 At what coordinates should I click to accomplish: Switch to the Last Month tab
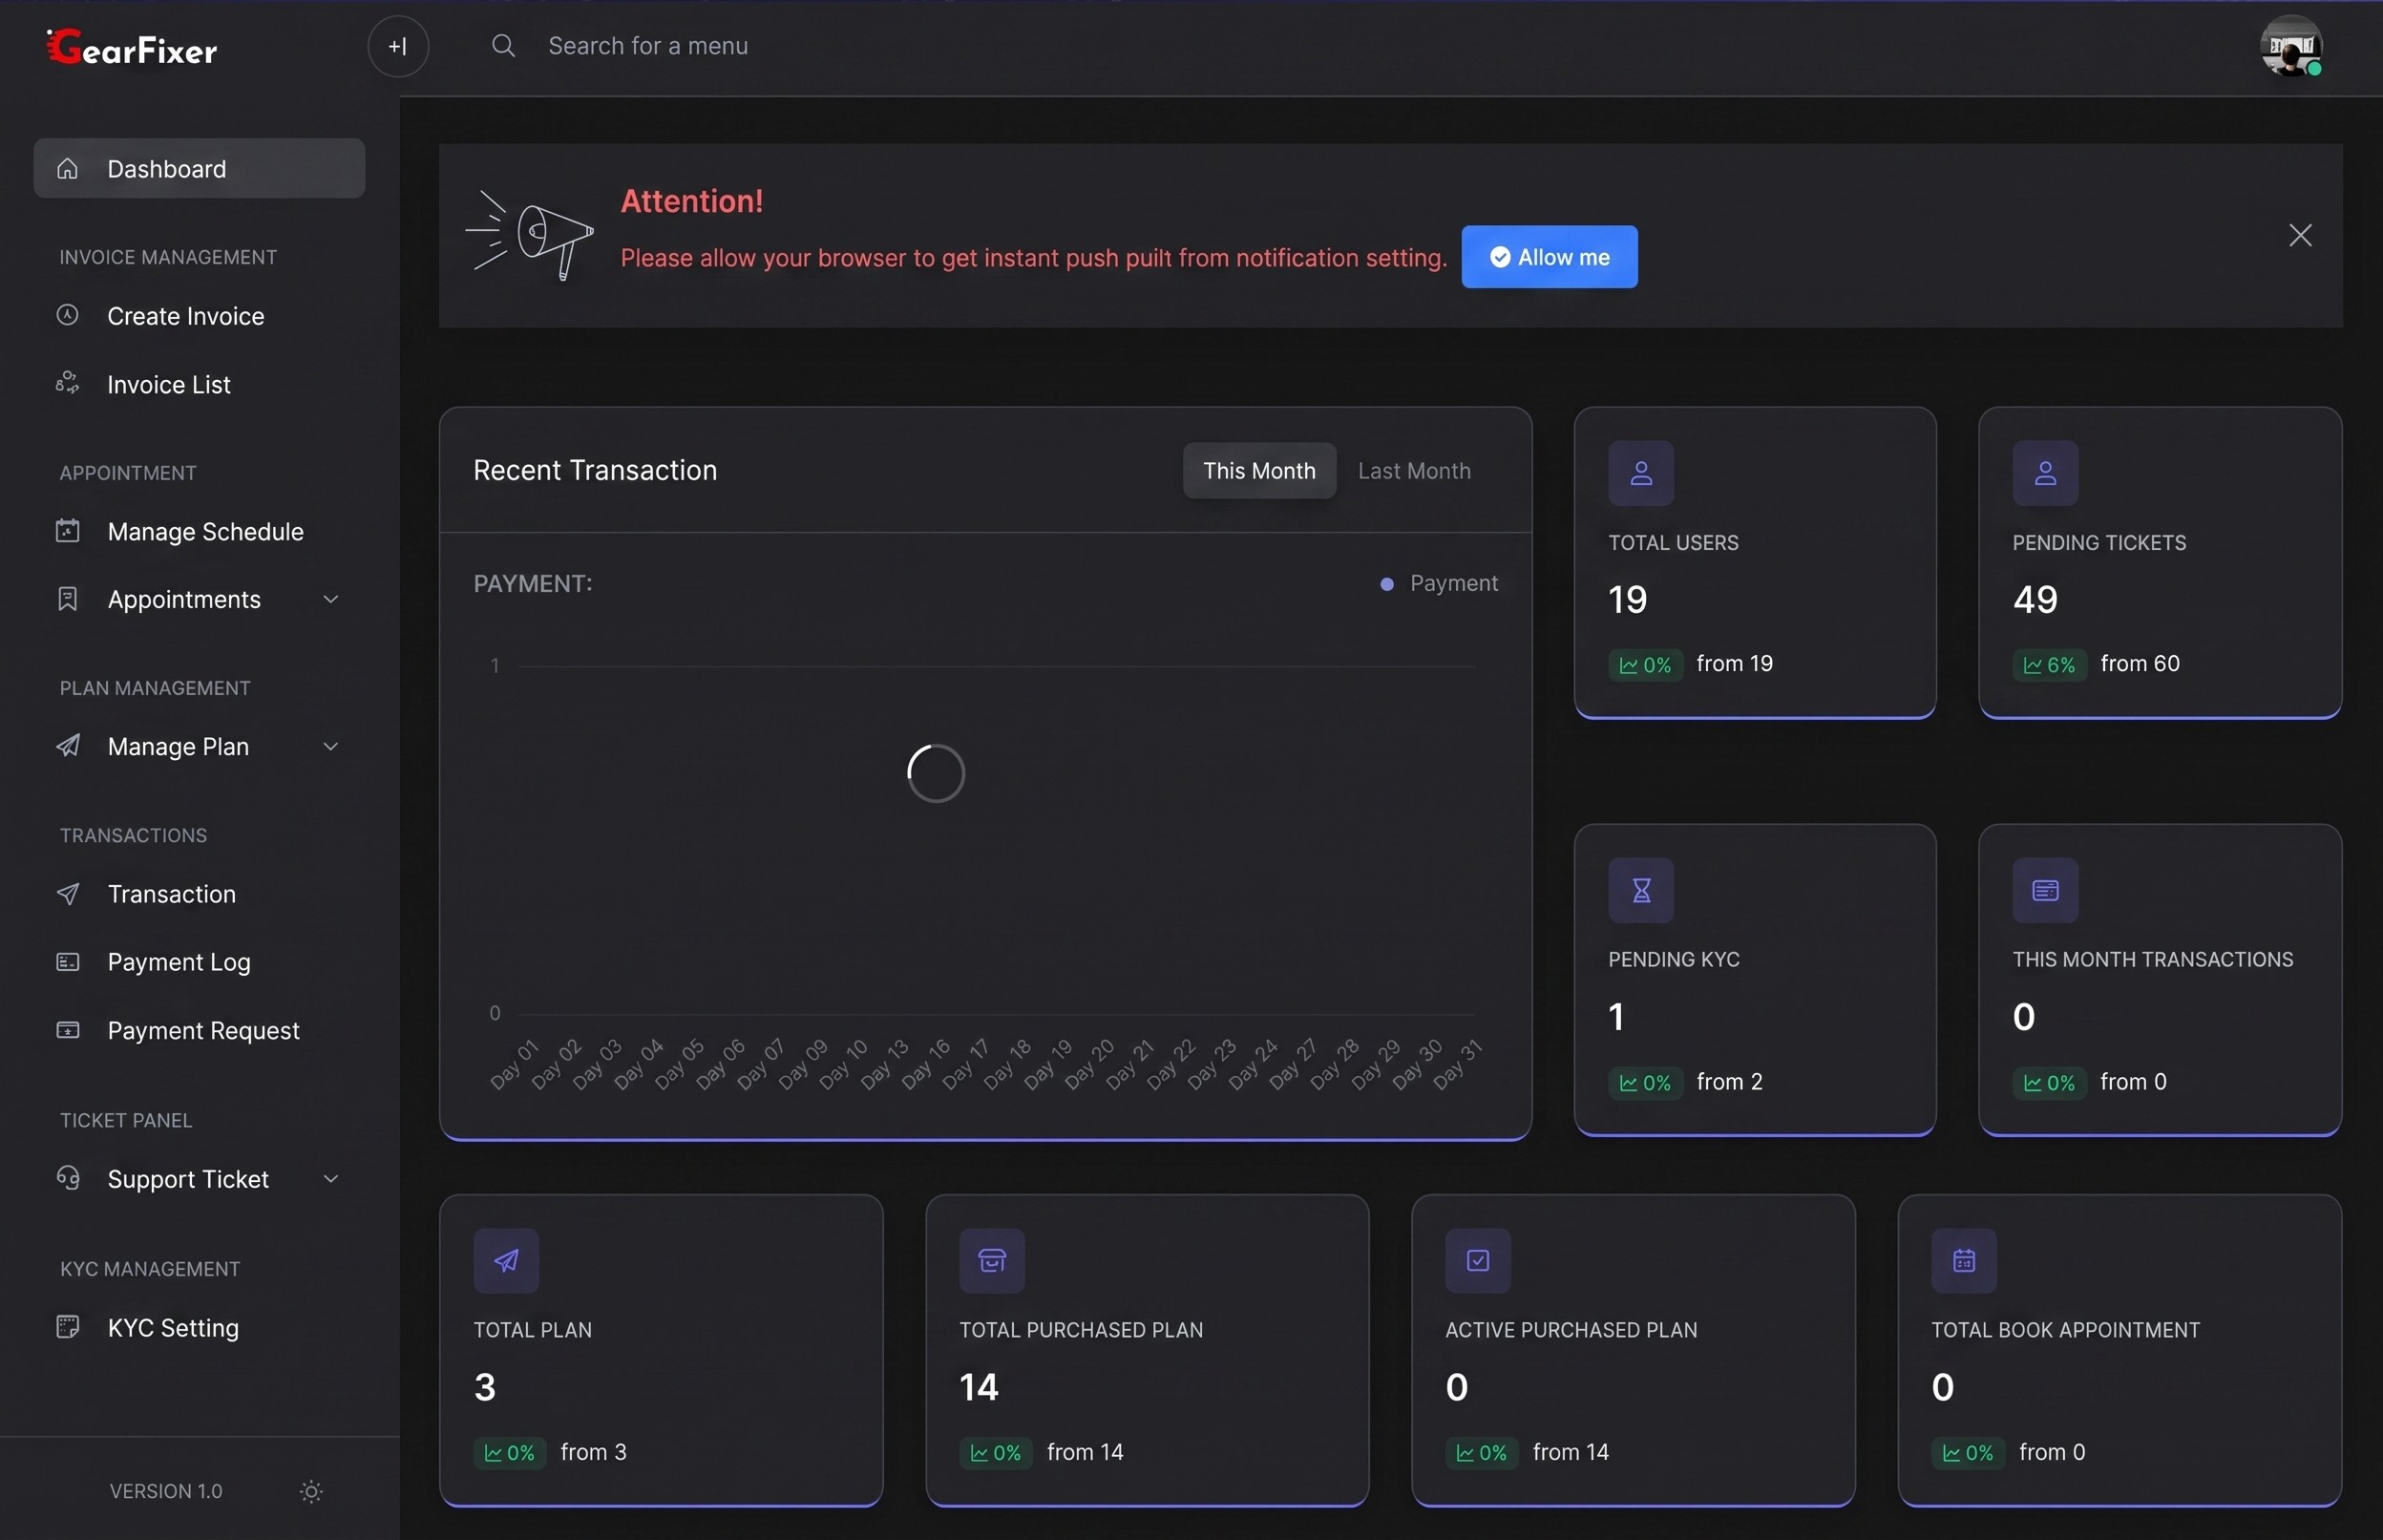click(1413, 470)
